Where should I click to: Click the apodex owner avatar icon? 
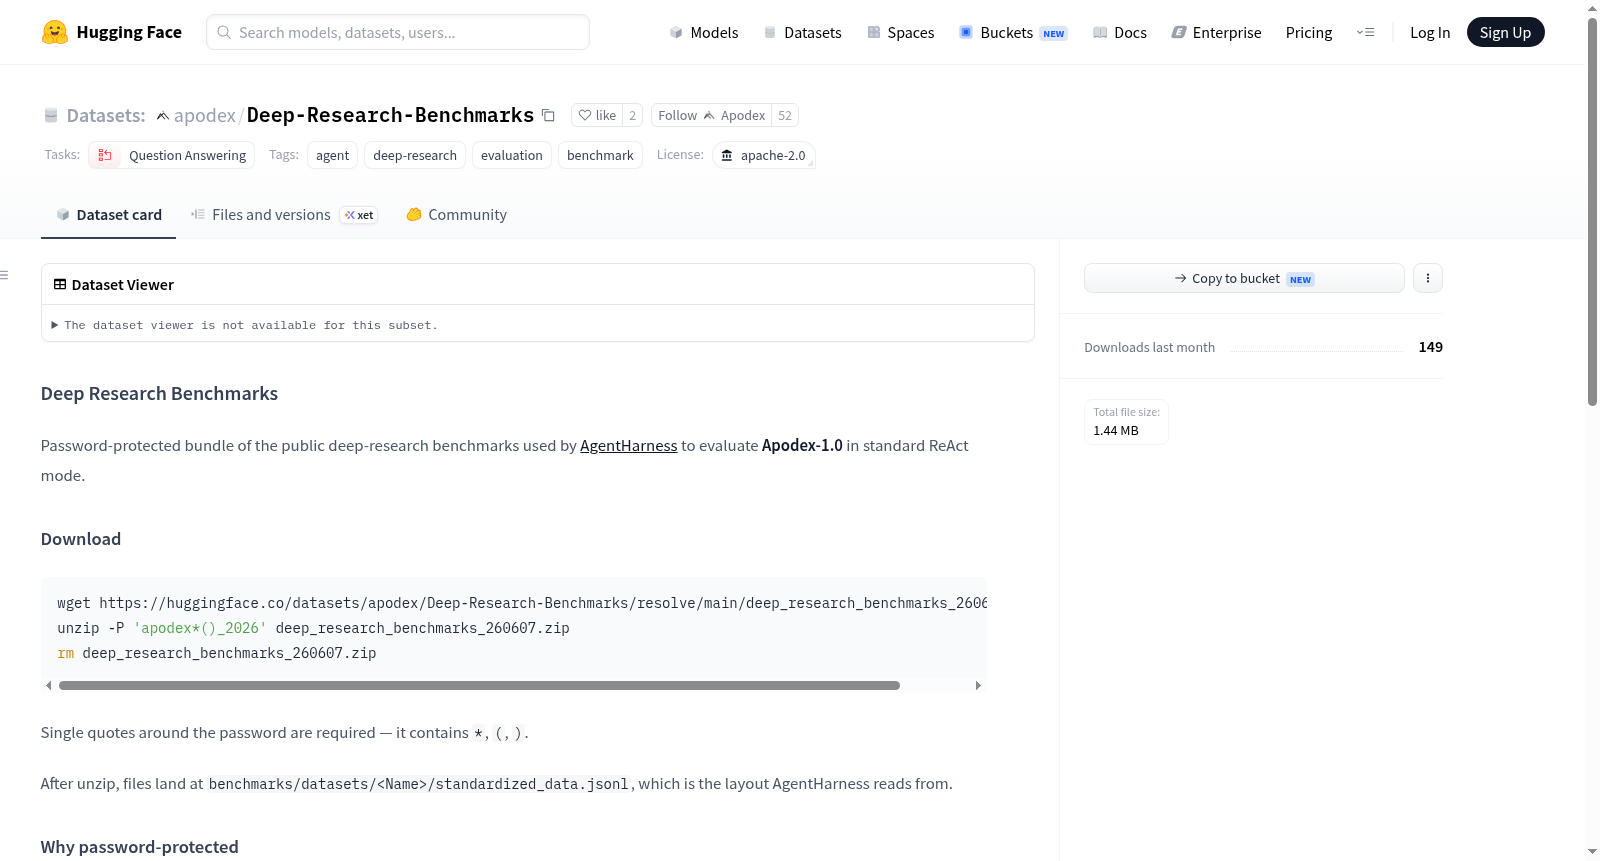pyautogui.click(x=163, y=116)
